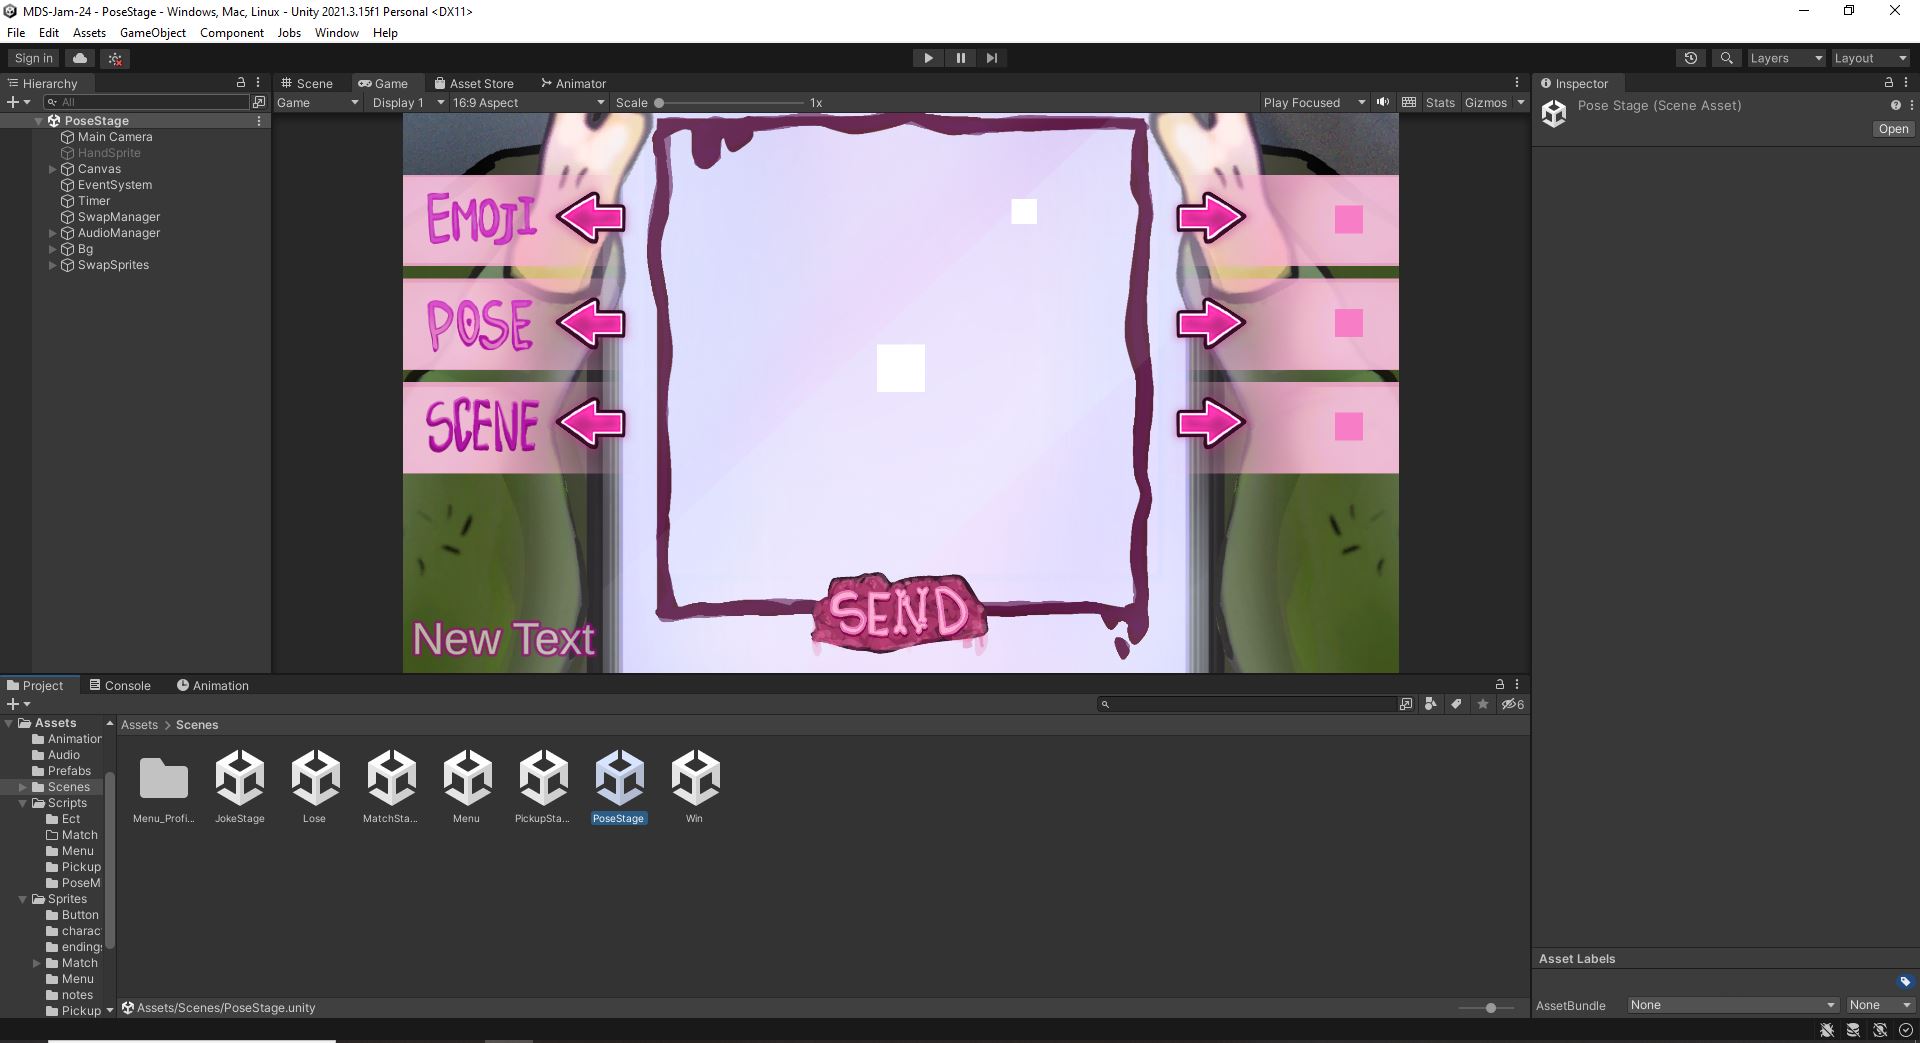Open Gizmos dropdown arrow
Screen dimensions: 1920x1043
point(1521,102)
